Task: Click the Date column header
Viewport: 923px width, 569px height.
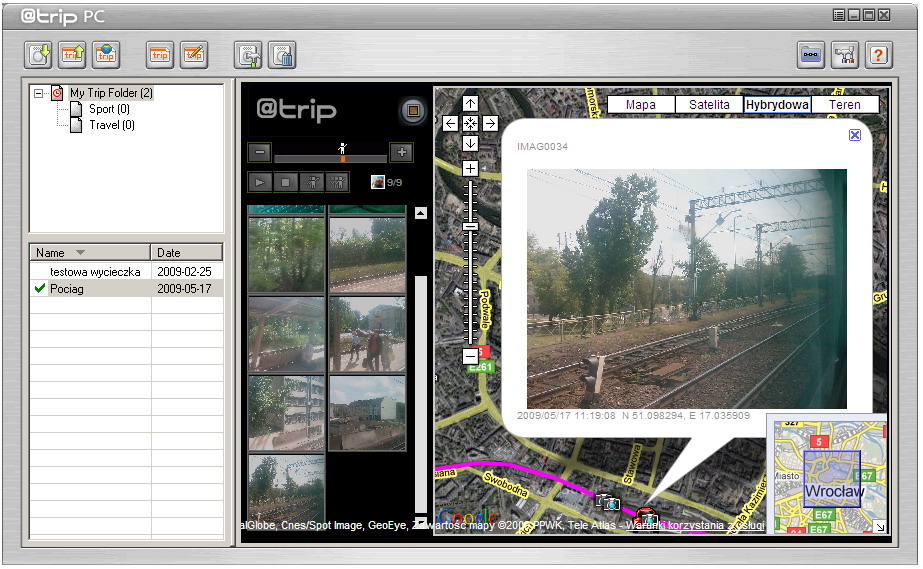Action: [187, 252]
